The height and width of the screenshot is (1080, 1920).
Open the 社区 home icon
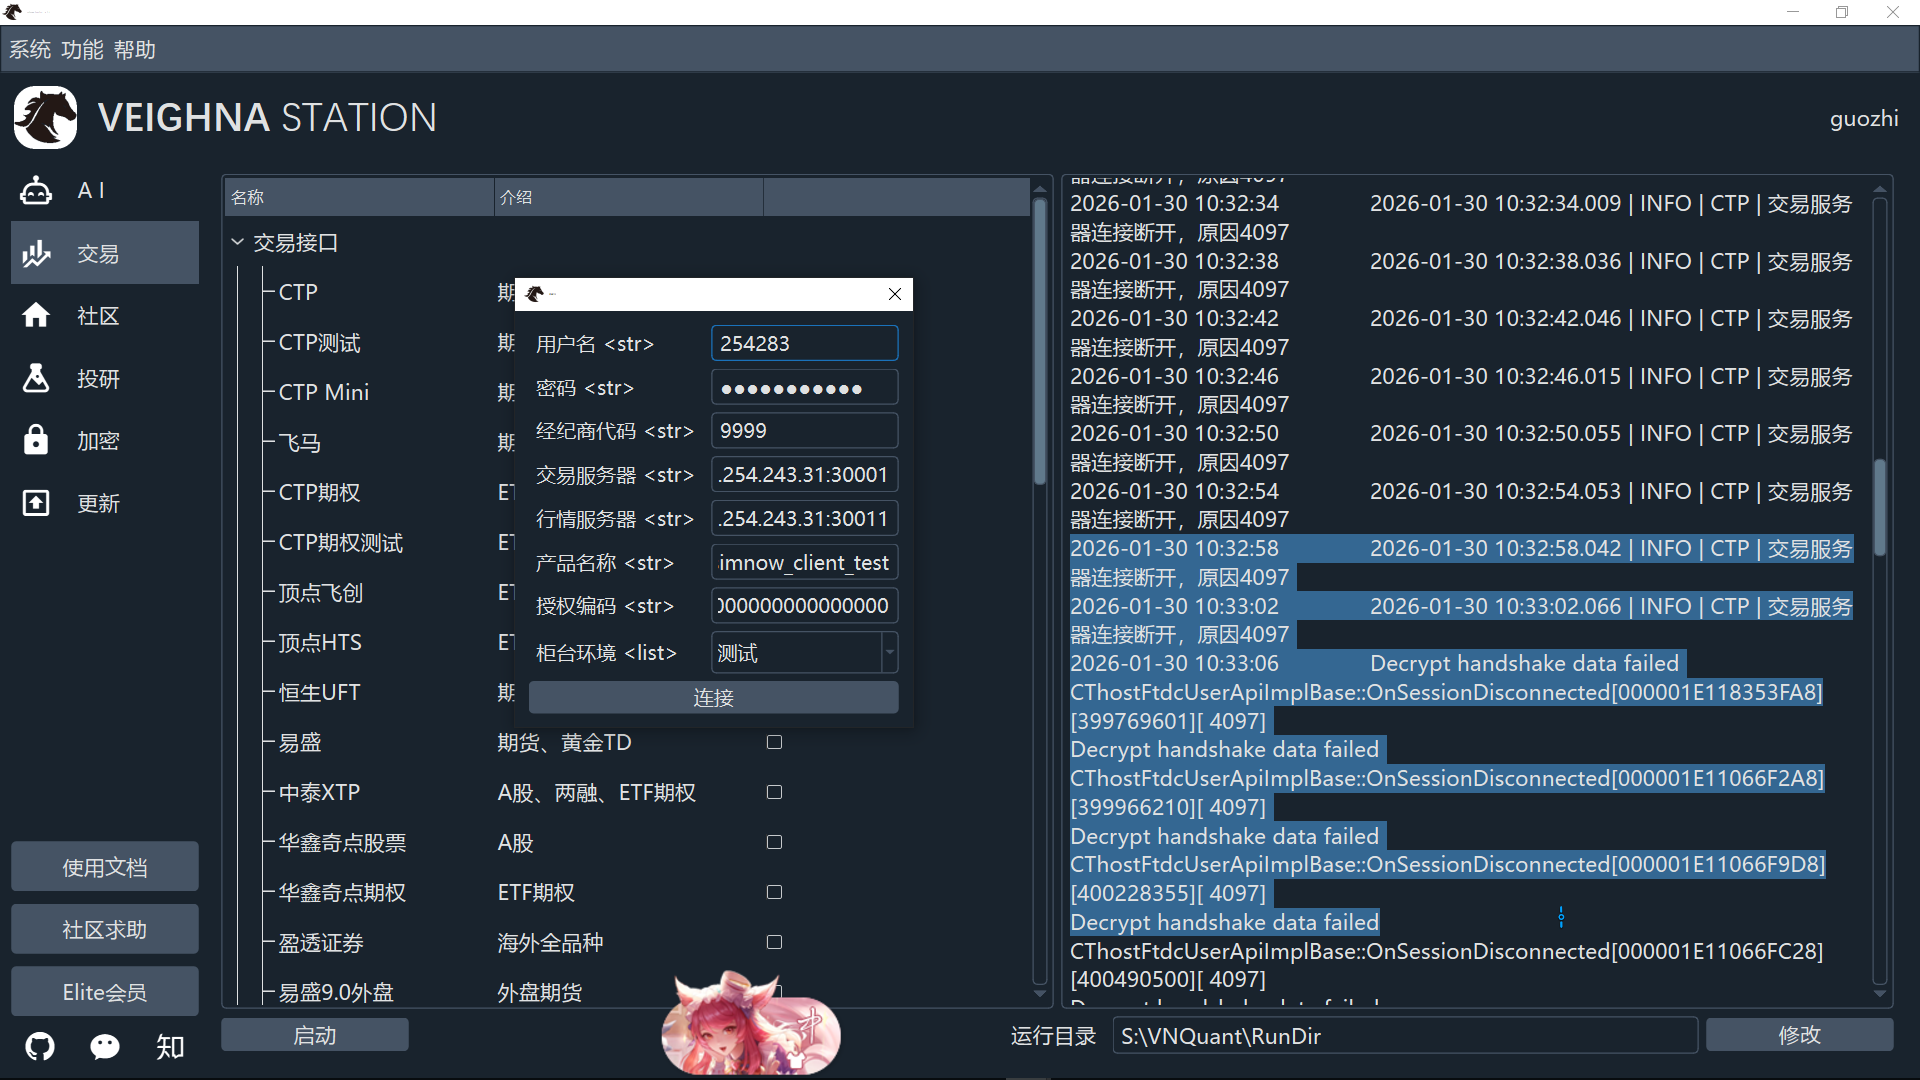(36, 316)
